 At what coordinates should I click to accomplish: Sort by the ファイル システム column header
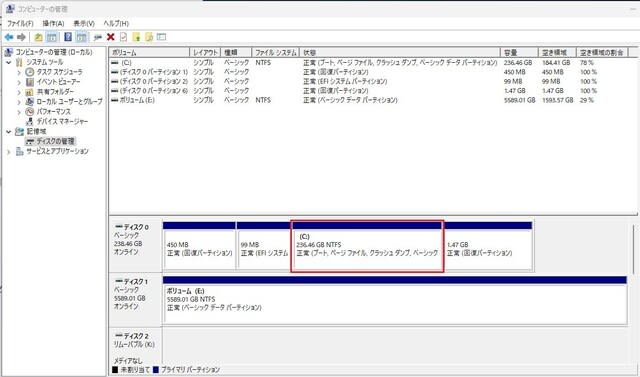point(276,52)
